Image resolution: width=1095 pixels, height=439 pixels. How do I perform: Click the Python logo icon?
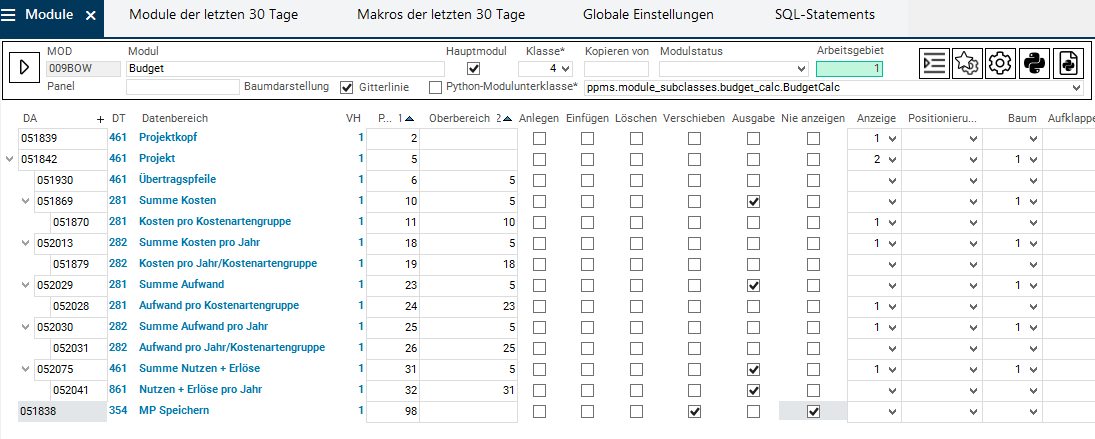1034,63
